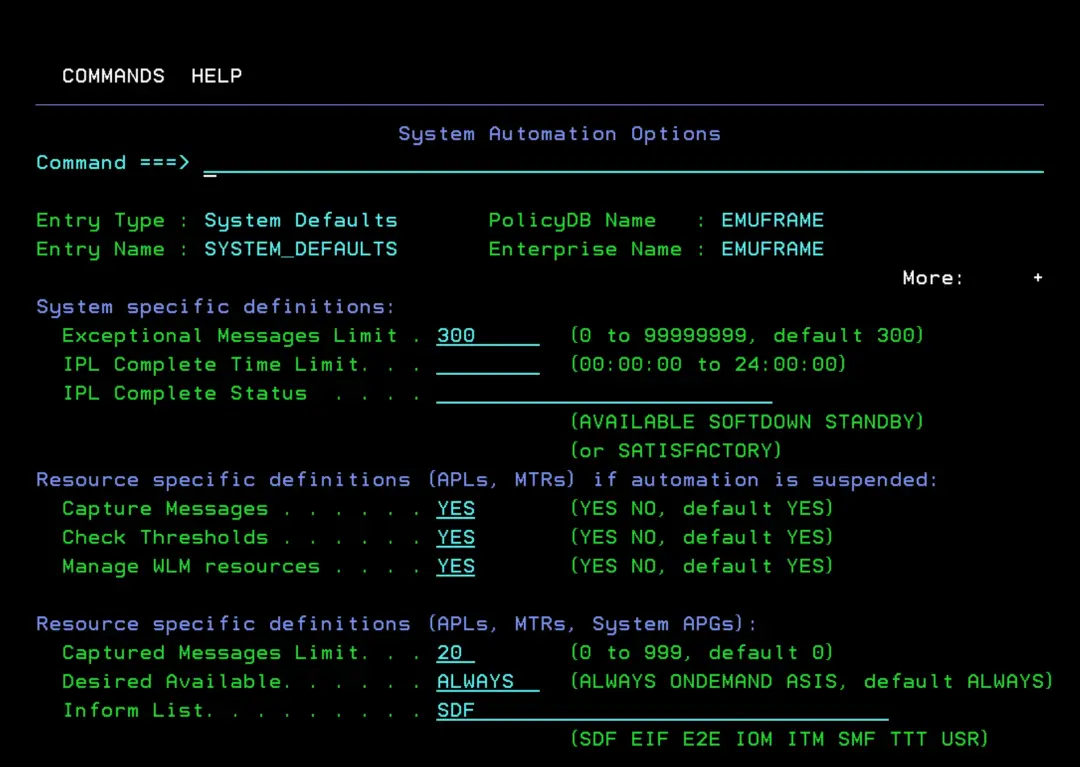Edit the Check Thresholds YES value
1080x767 pixels.
pyautogui.click(x=455, y=538)
